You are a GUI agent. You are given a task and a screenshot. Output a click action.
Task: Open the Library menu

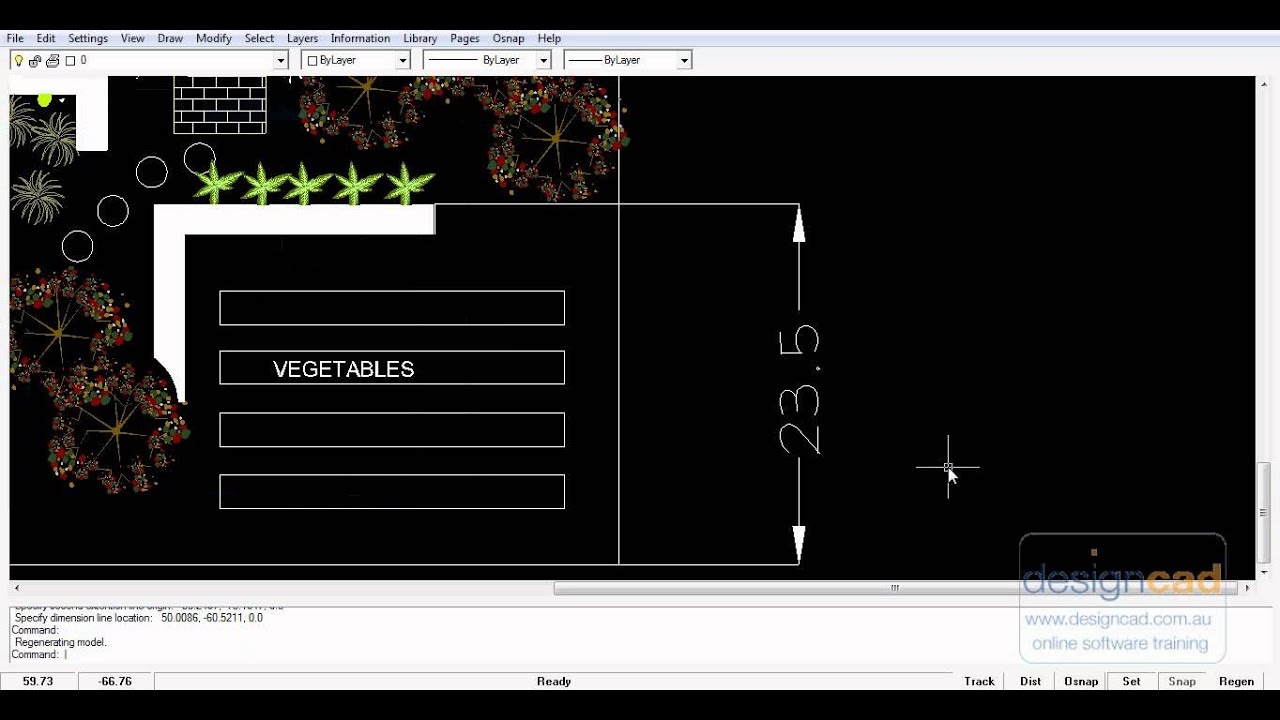coord(420,38)
